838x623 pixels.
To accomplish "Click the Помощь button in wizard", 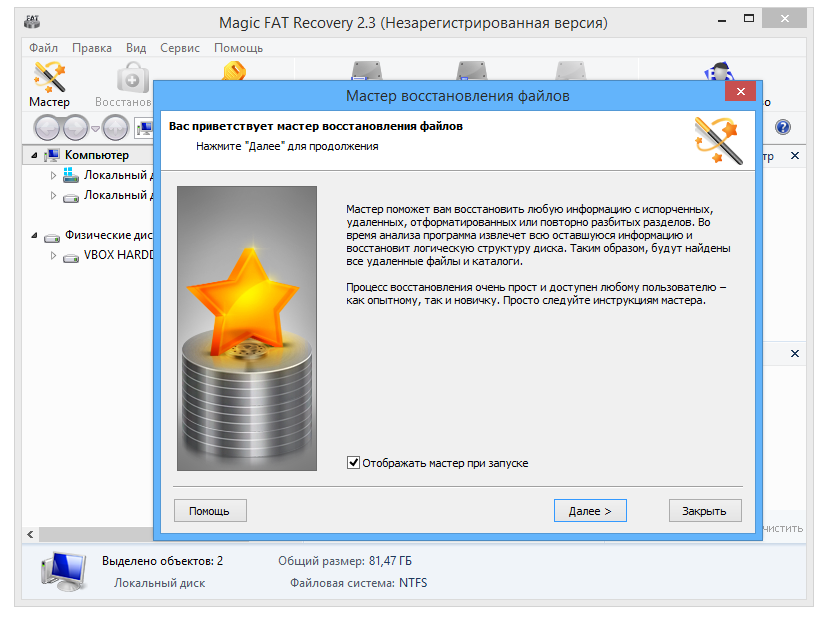I will (x=210, y=511).
